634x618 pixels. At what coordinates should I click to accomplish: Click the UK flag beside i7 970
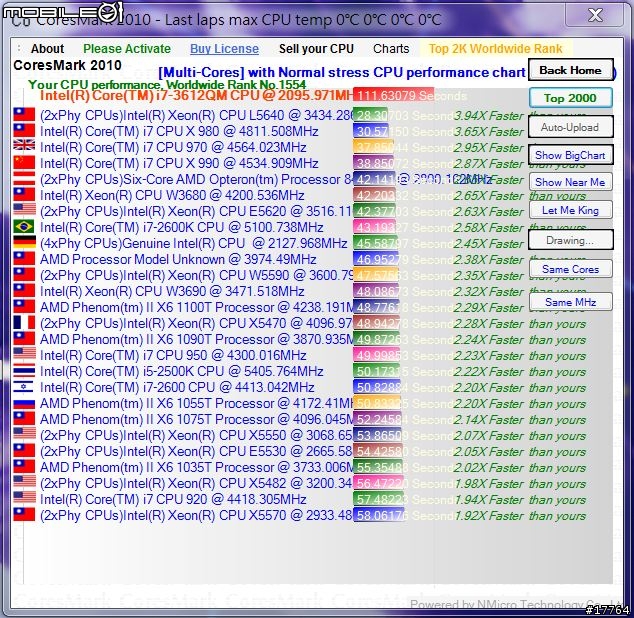24,145
